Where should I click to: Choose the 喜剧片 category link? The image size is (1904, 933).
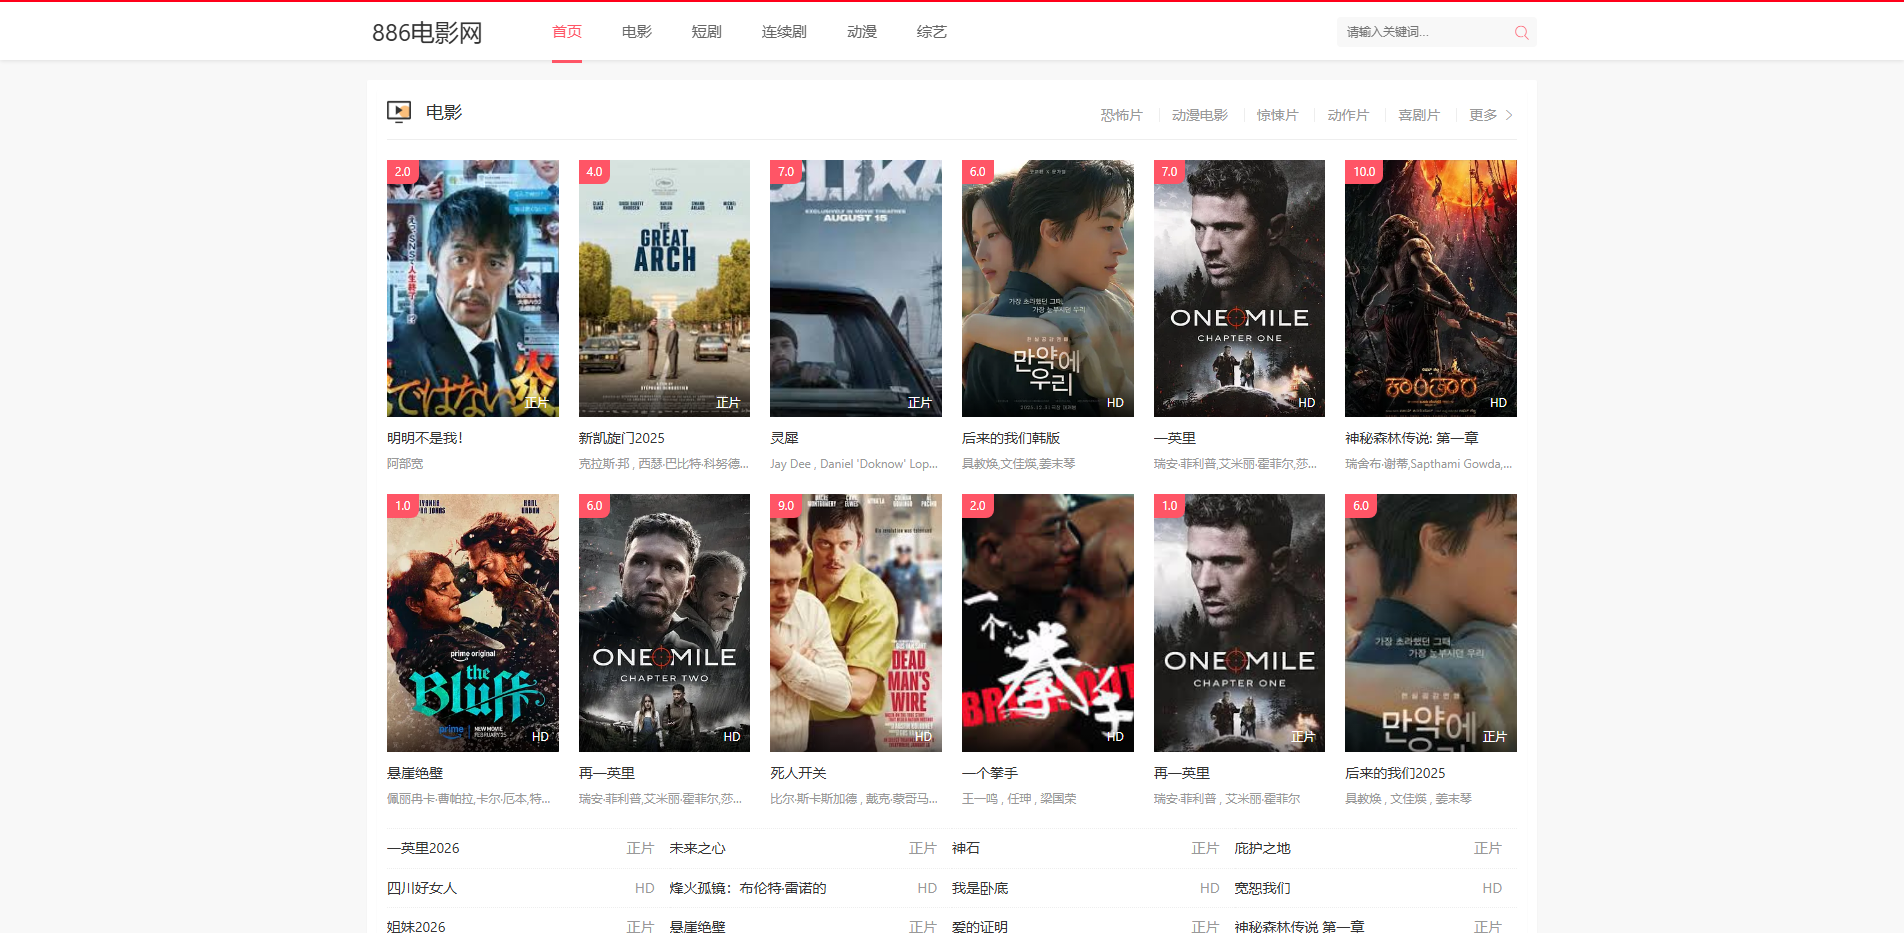click(1418, 115)
